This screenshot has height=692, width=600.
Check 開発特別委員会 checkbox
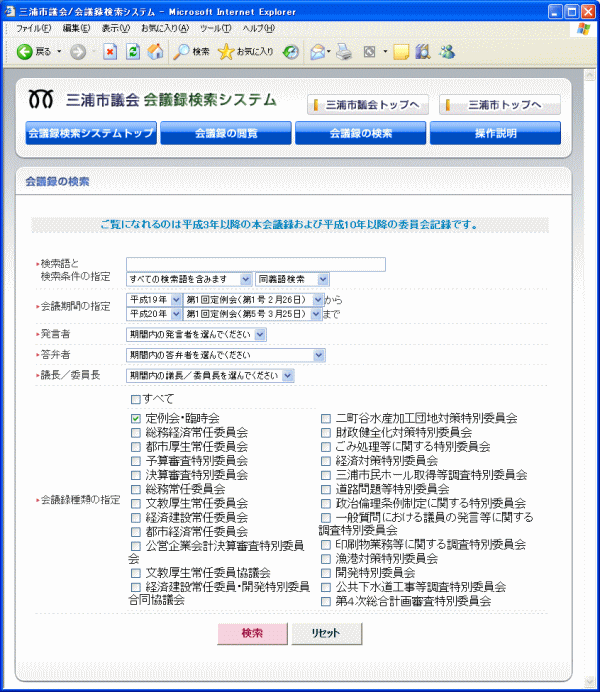[326, 573]
